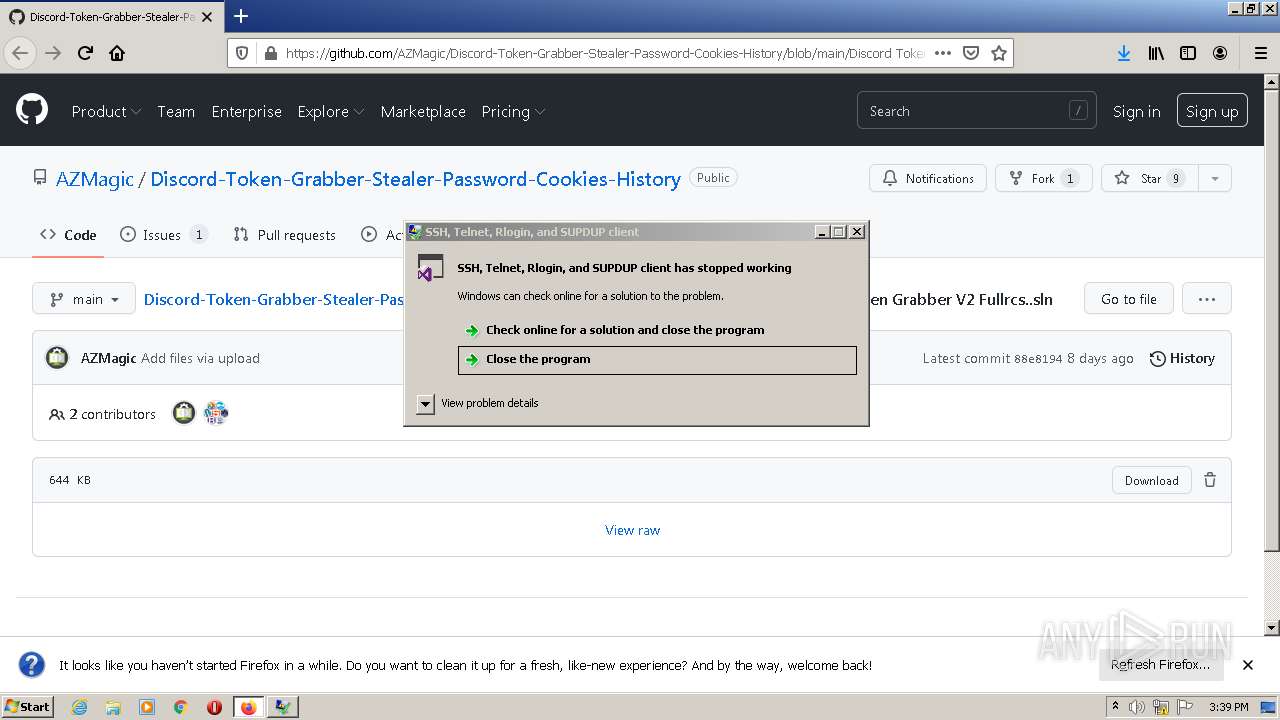
Task: Reload the page in Firefox
Action: (x=85, y=53)
